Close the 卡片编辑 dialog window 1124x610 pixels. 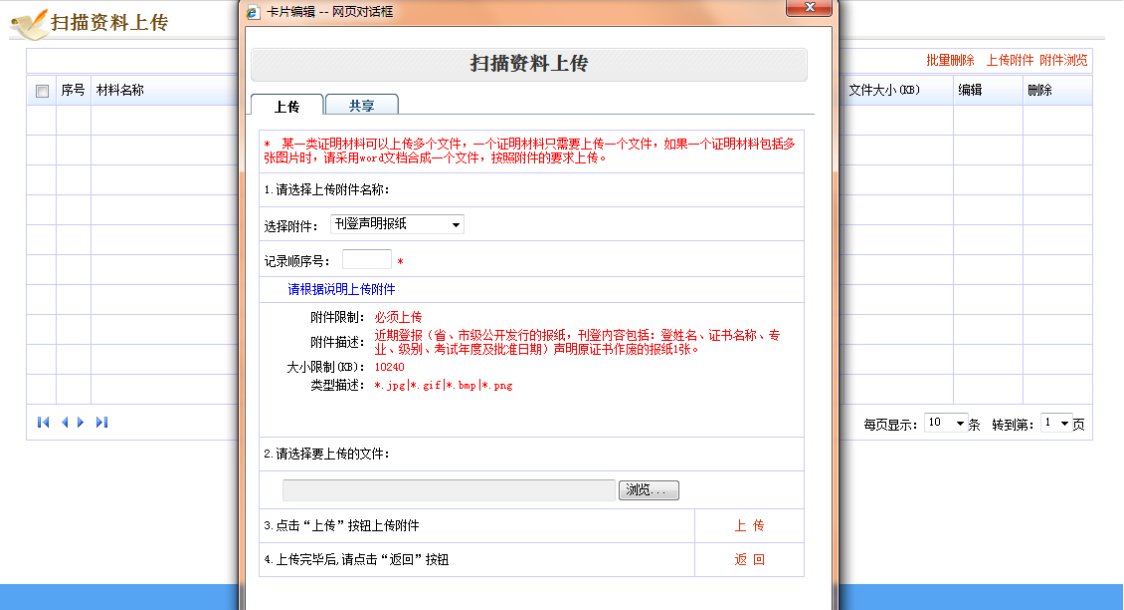tap(809, 7)
